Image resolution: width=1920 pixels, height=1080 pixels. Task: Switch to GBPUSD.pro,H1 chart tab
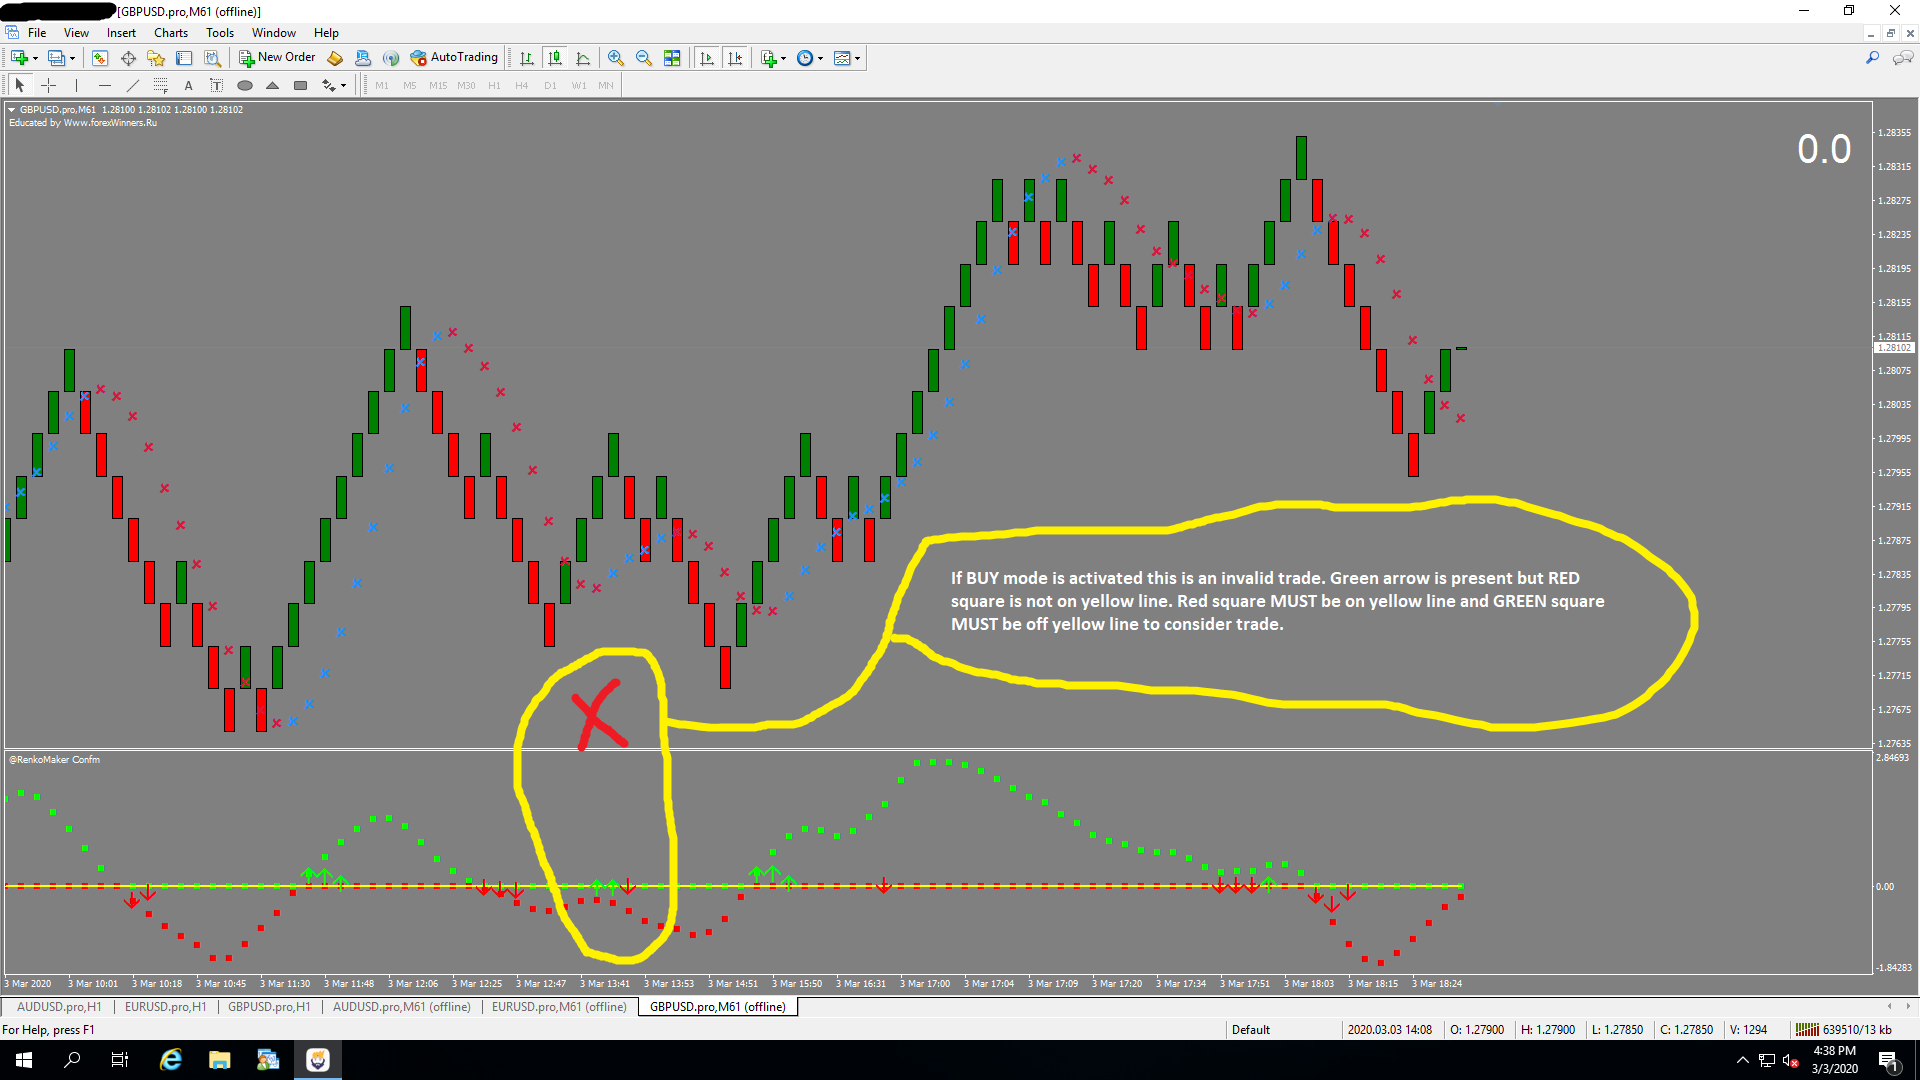(269, 1007)
